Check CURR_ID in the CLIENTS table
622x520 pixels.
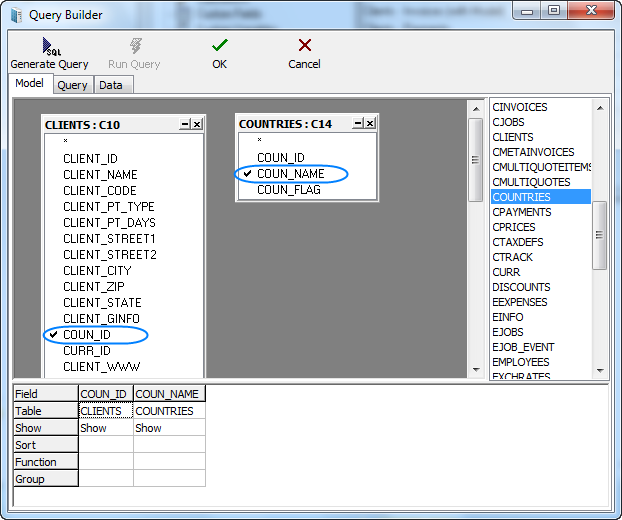point(87,351)
